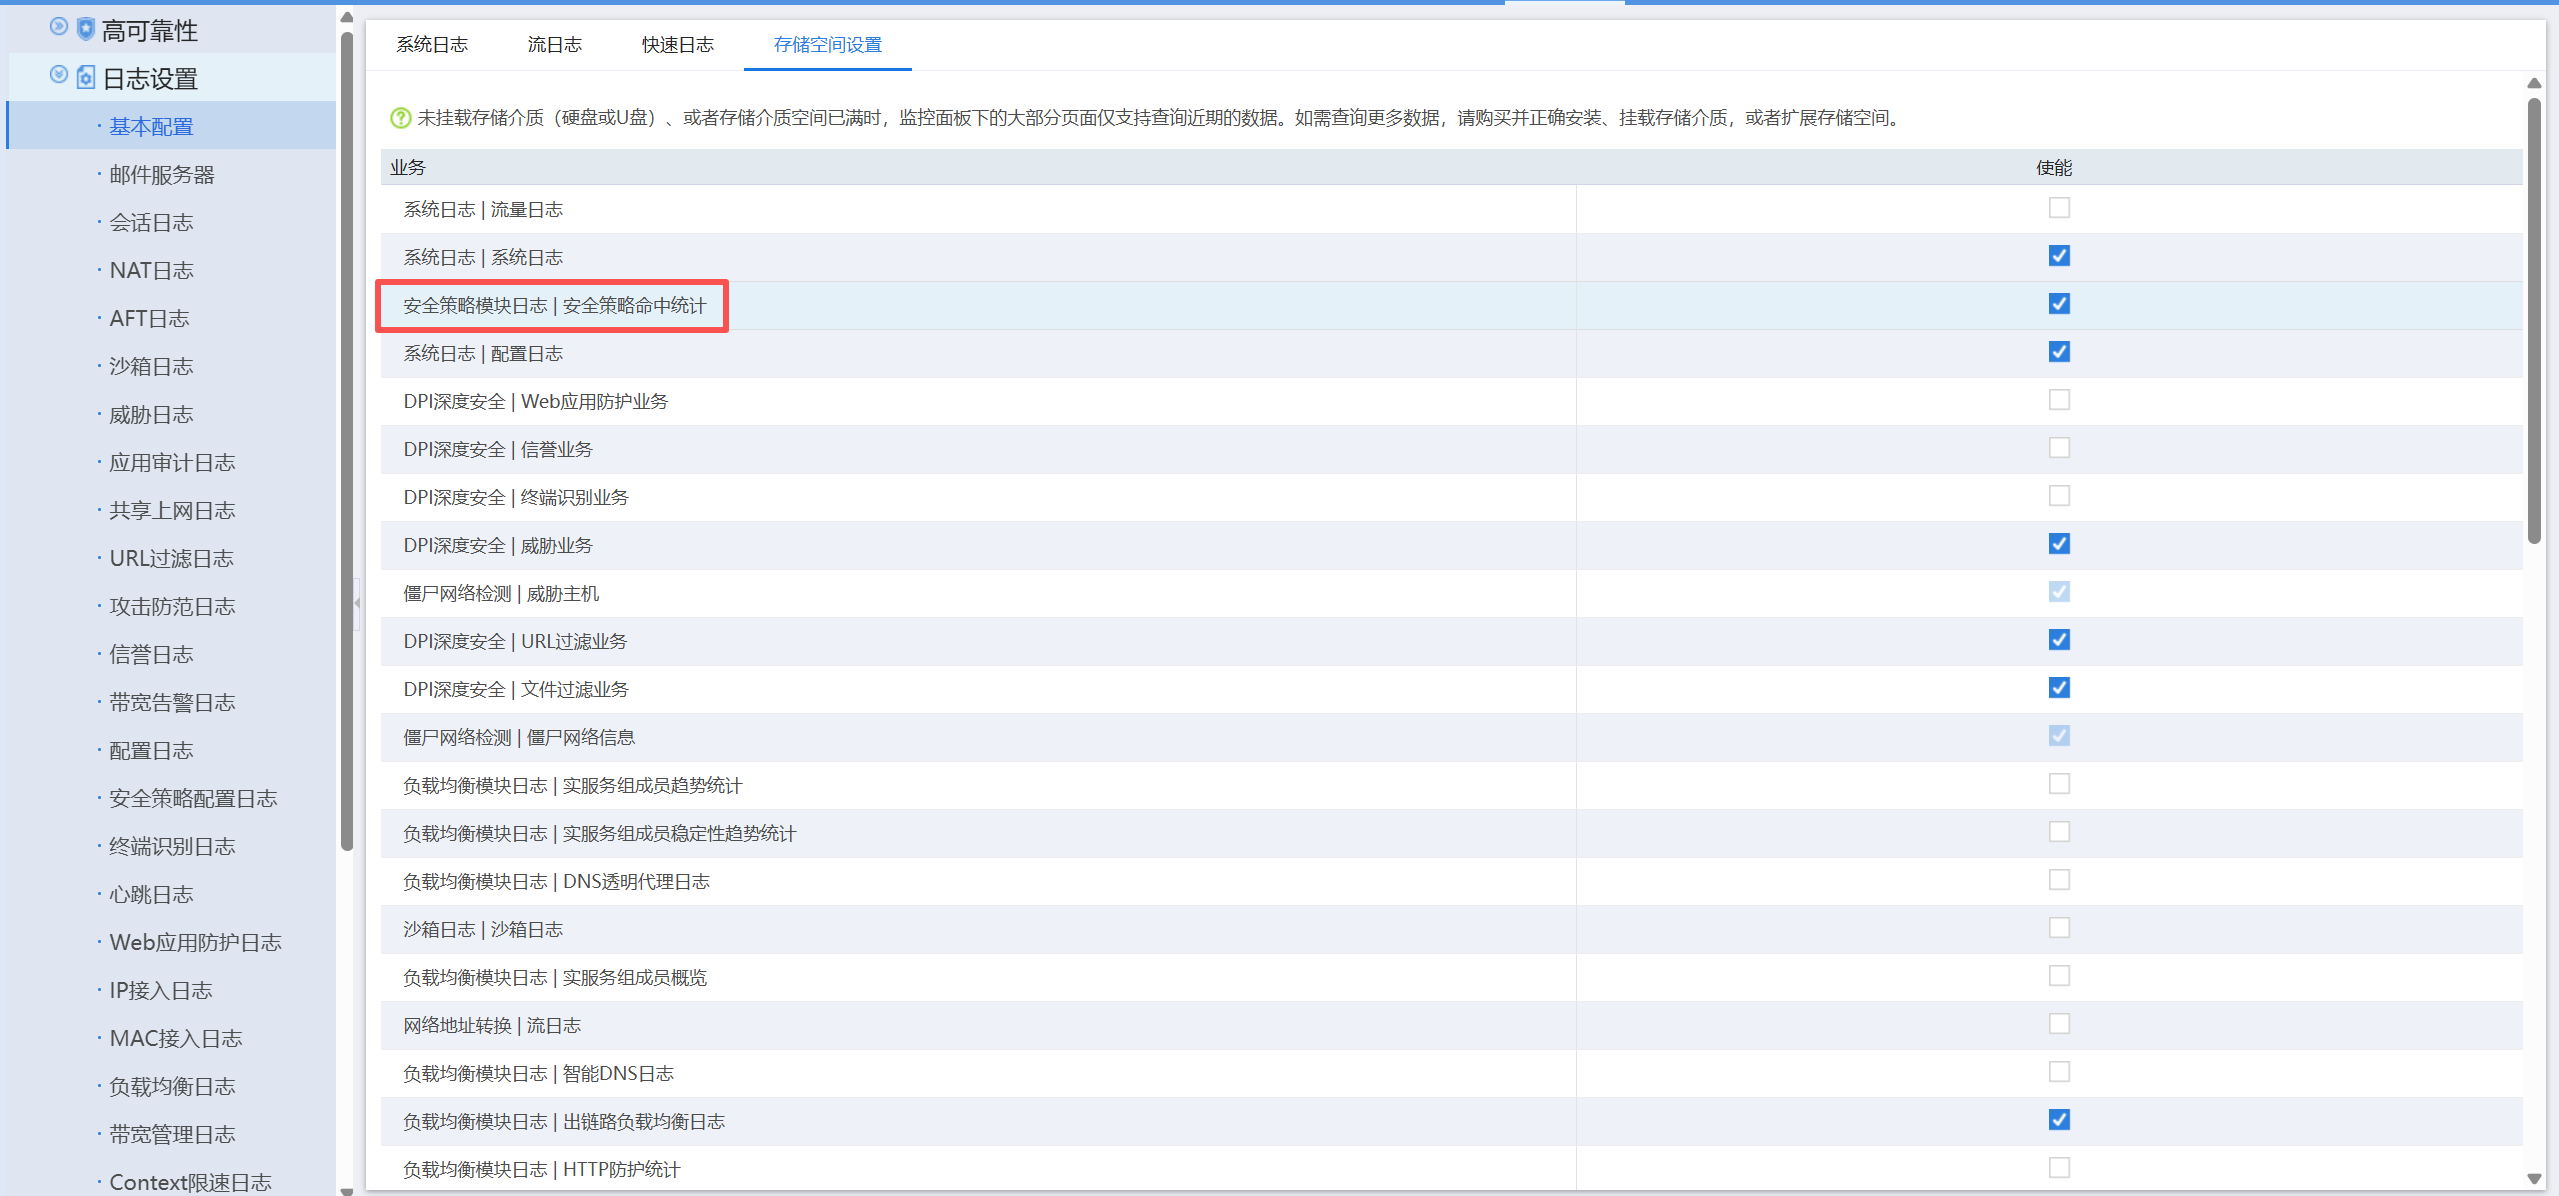Disable the 出链路负载均衡日志 checkbox

tap(2059, 1120)
